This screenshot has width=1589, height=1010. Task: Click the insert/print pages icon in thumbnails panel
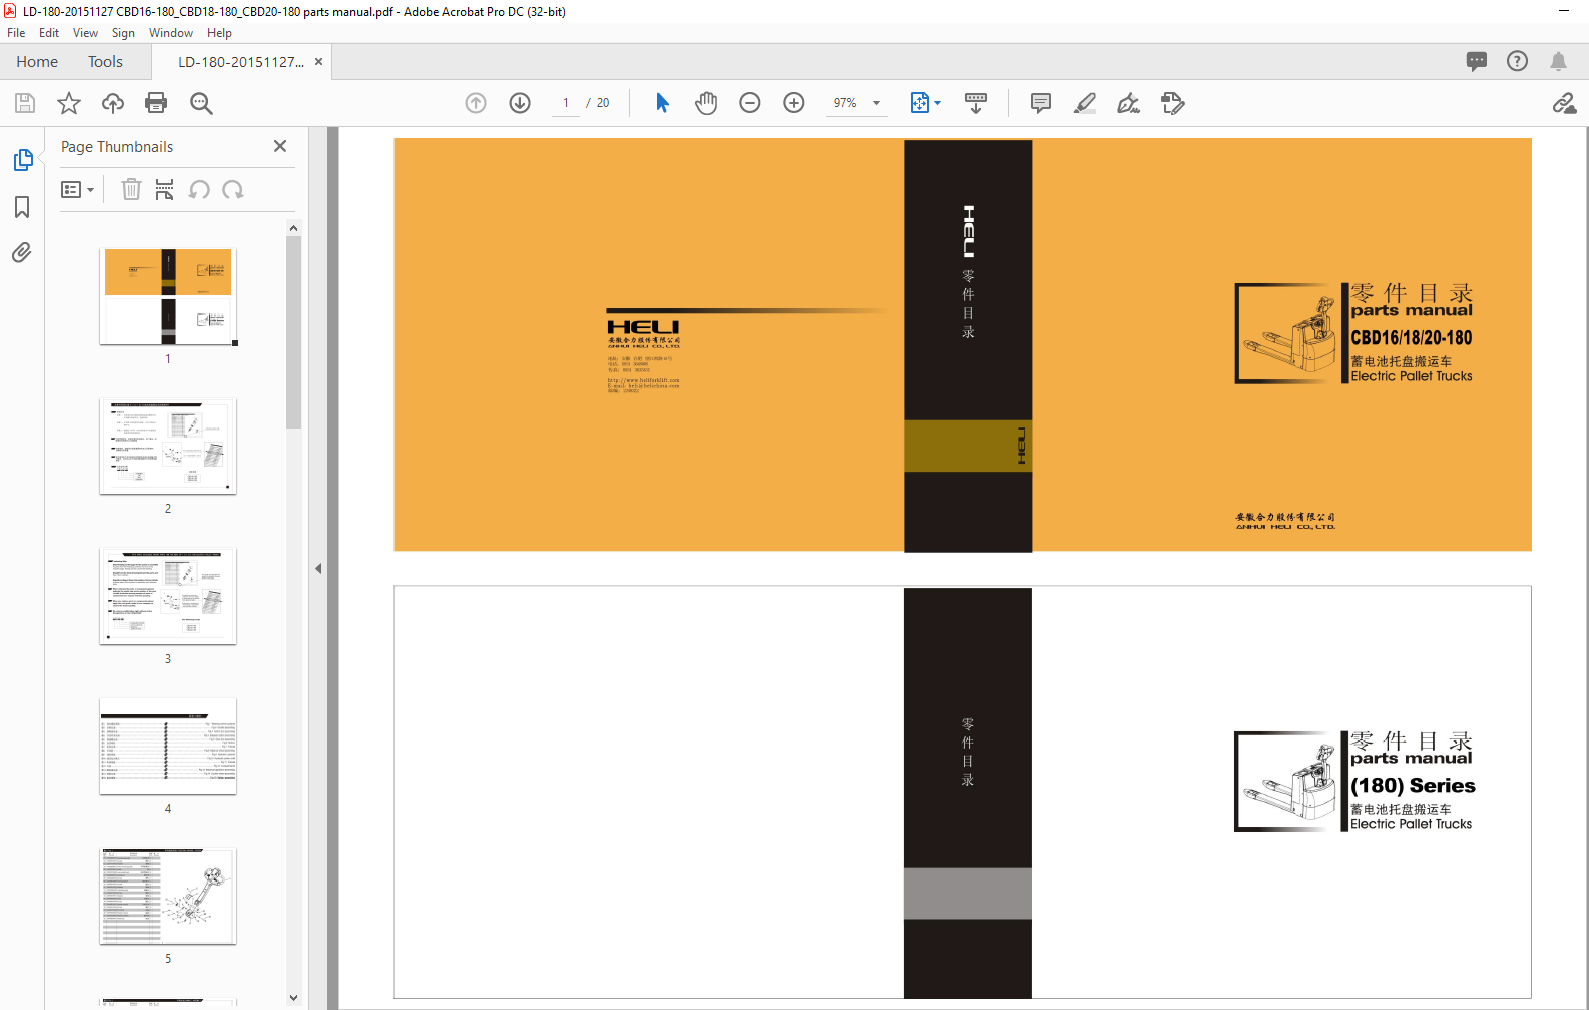165,189
